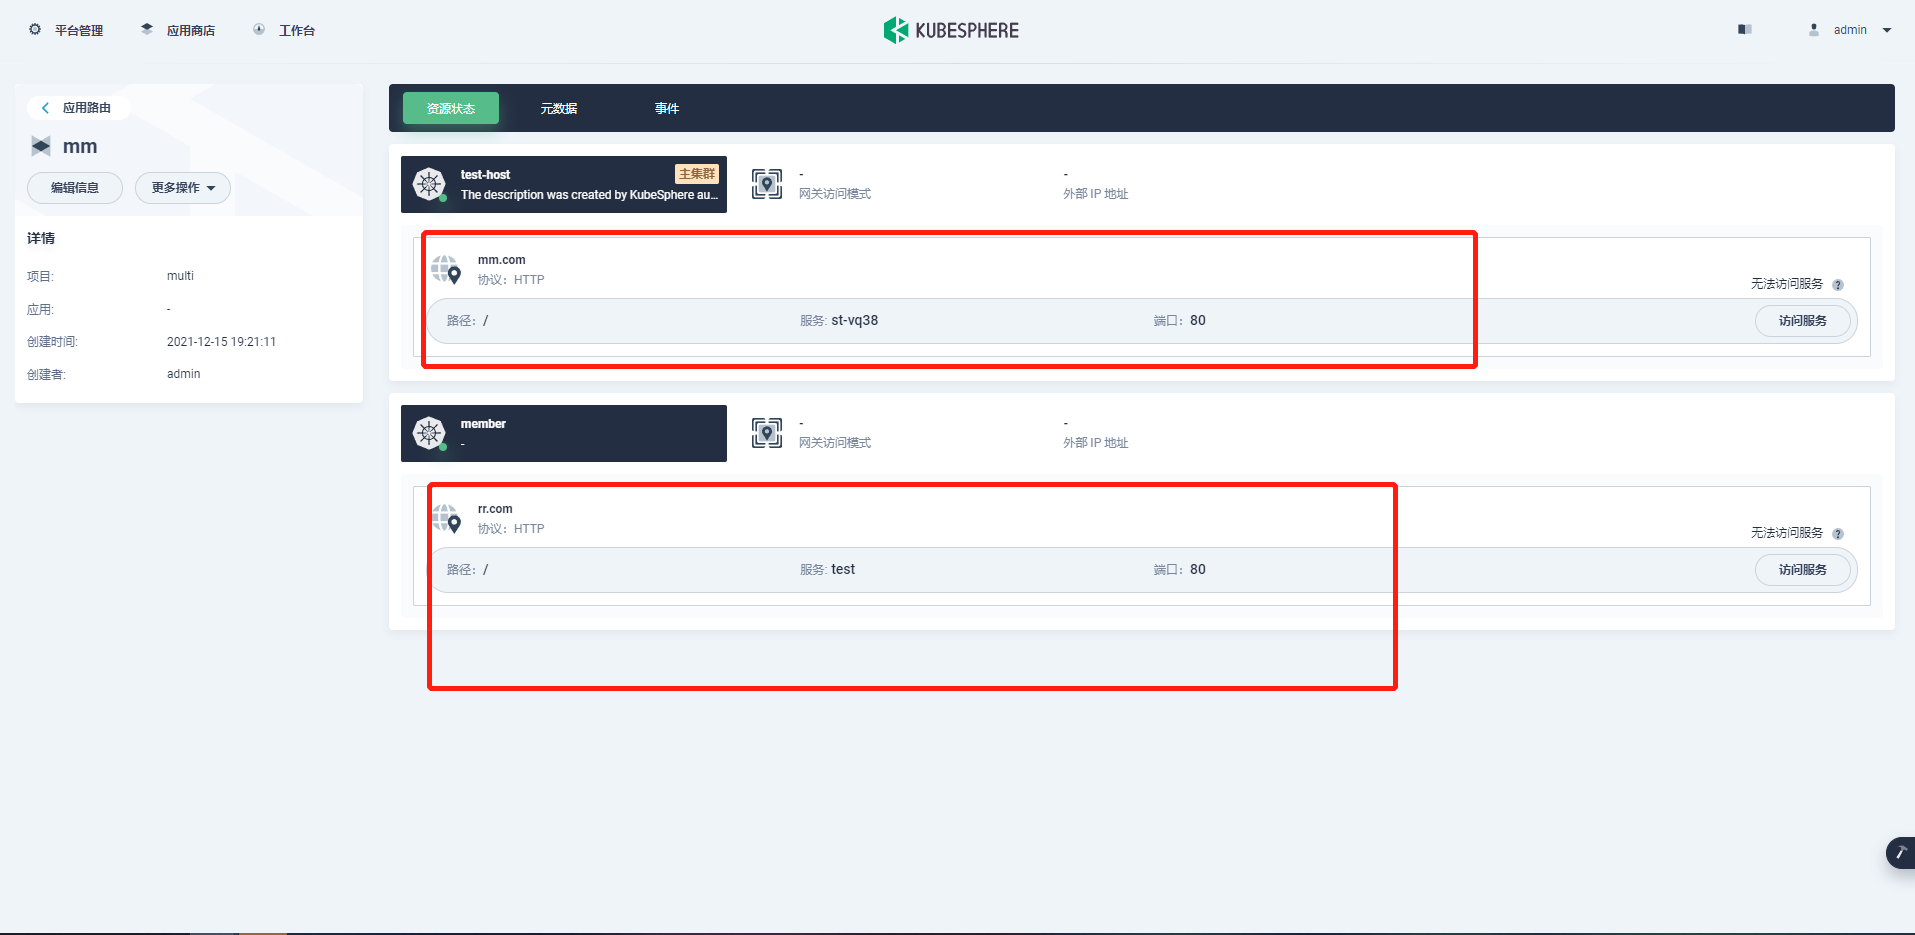
Task: Click the test-host cluster Kubernetes icon
Action: (x=429, y=184)
